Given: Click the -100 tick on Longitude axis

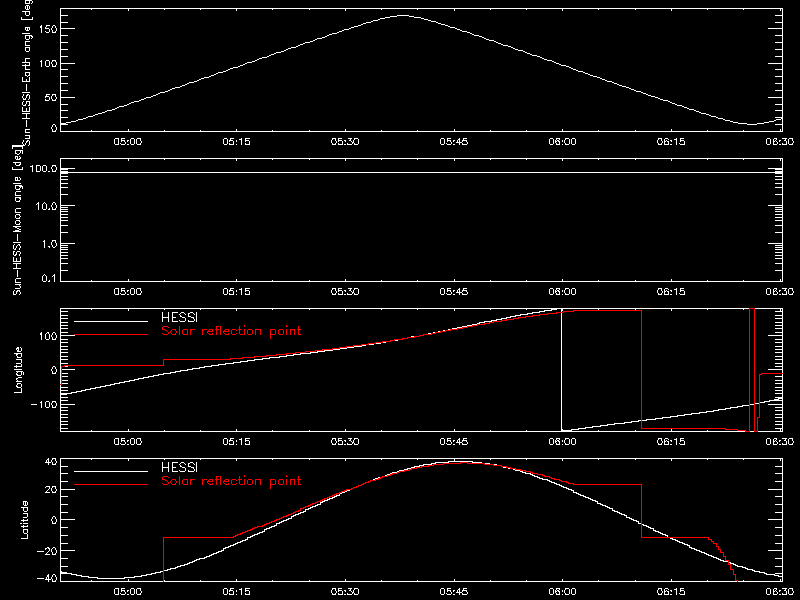Looking at the screenshot, I should [44, 404].
